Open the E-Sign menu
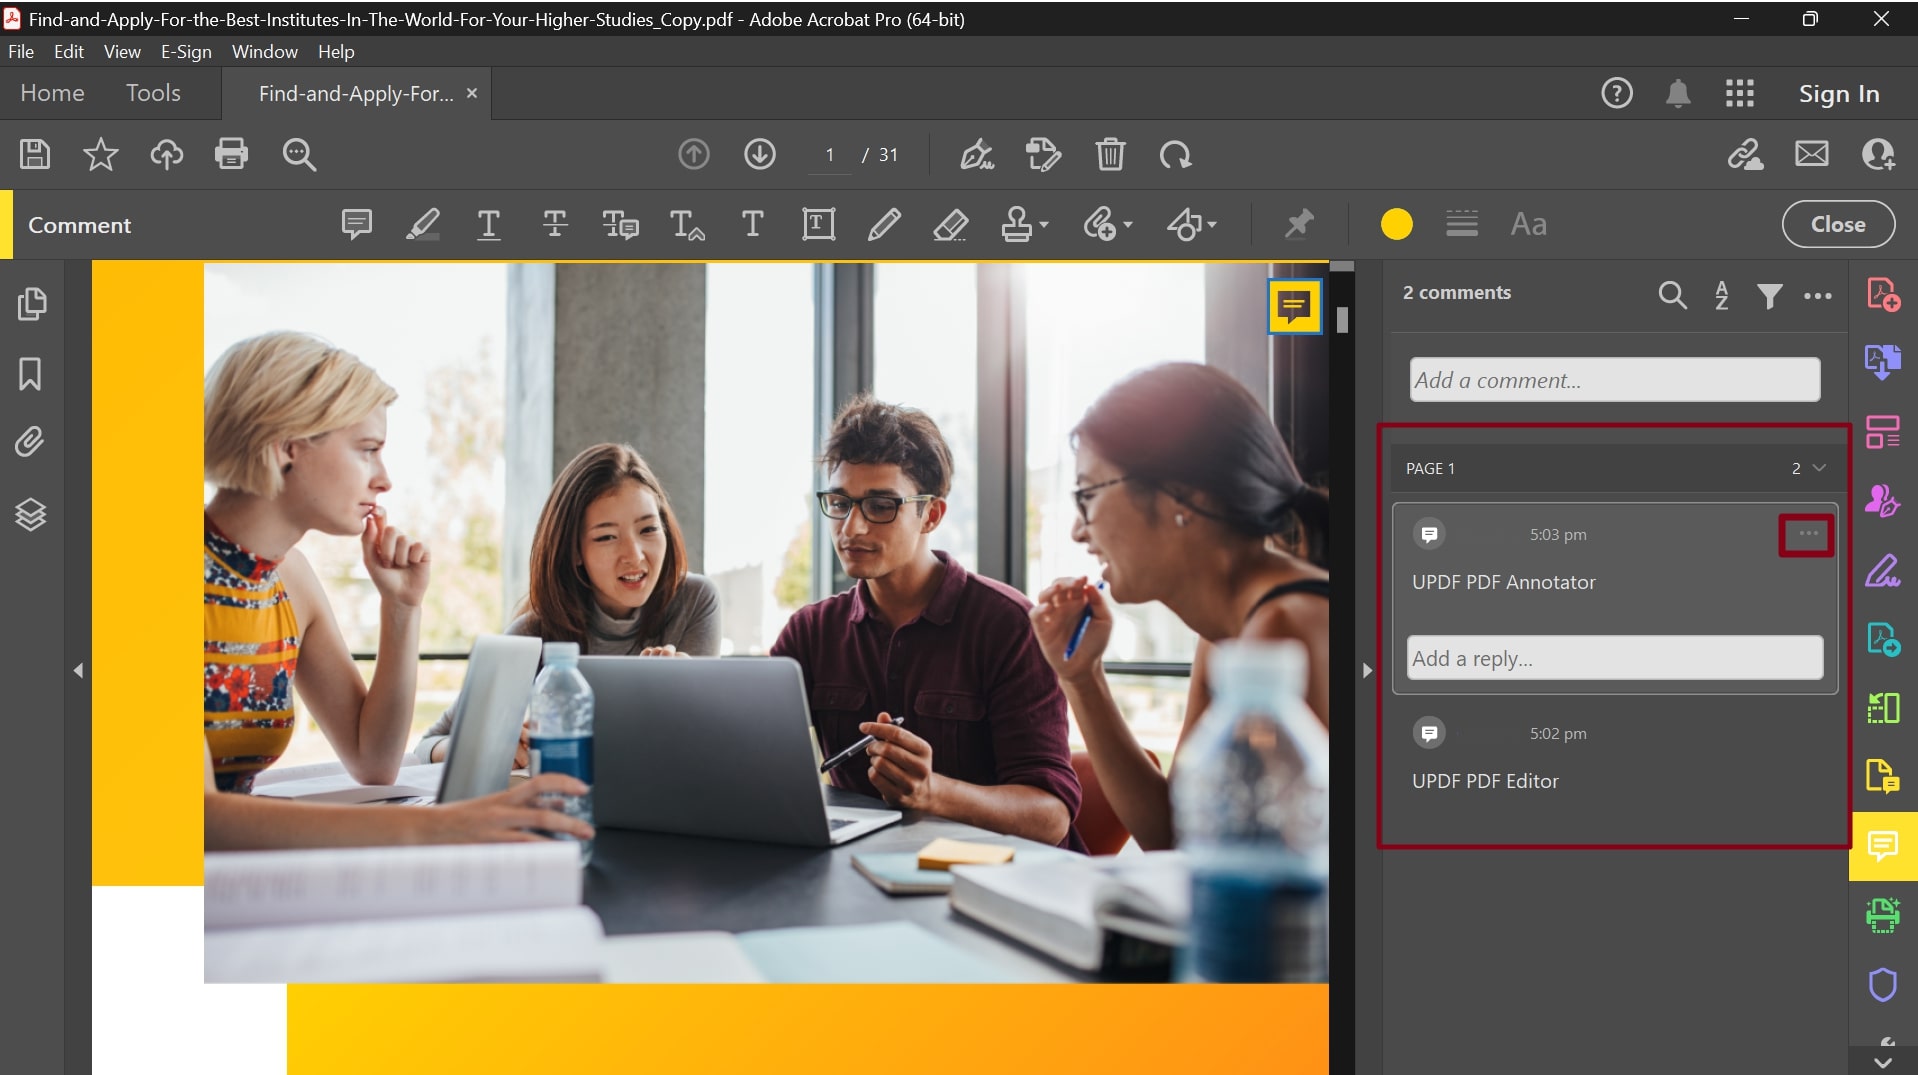1918x1075 pixels. 185,51
